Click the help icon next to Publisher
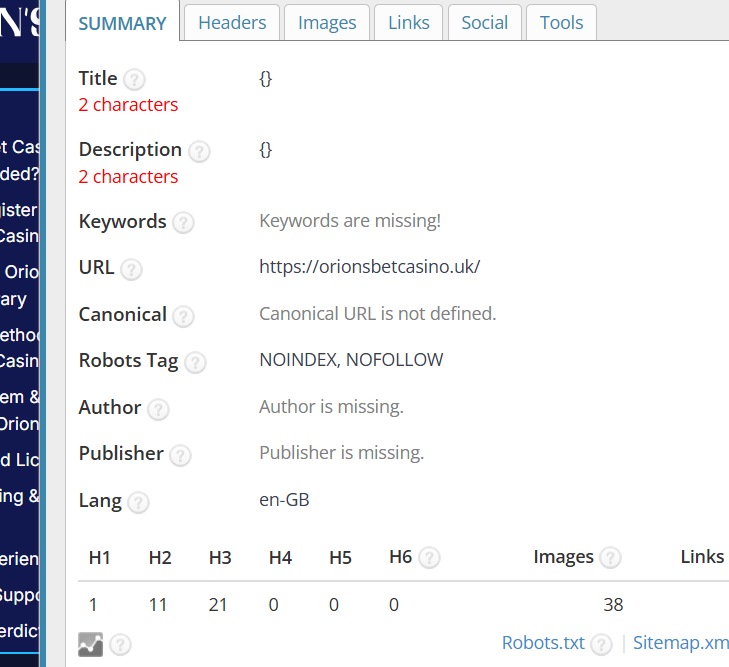This screenshot has width=729, height=667. [180, 455]
